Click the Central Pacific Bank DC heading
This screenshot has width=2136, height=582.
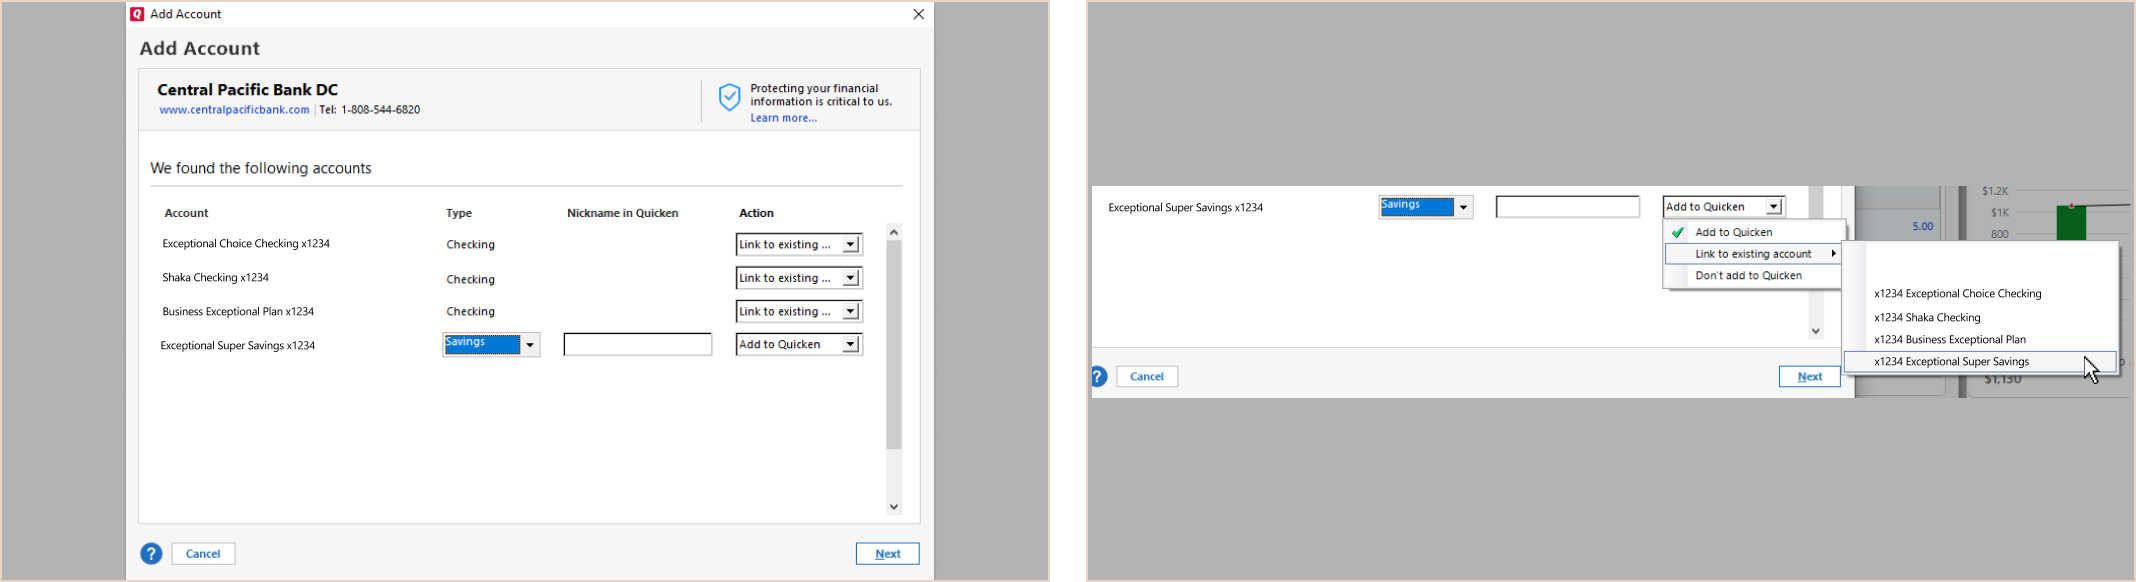248,90
